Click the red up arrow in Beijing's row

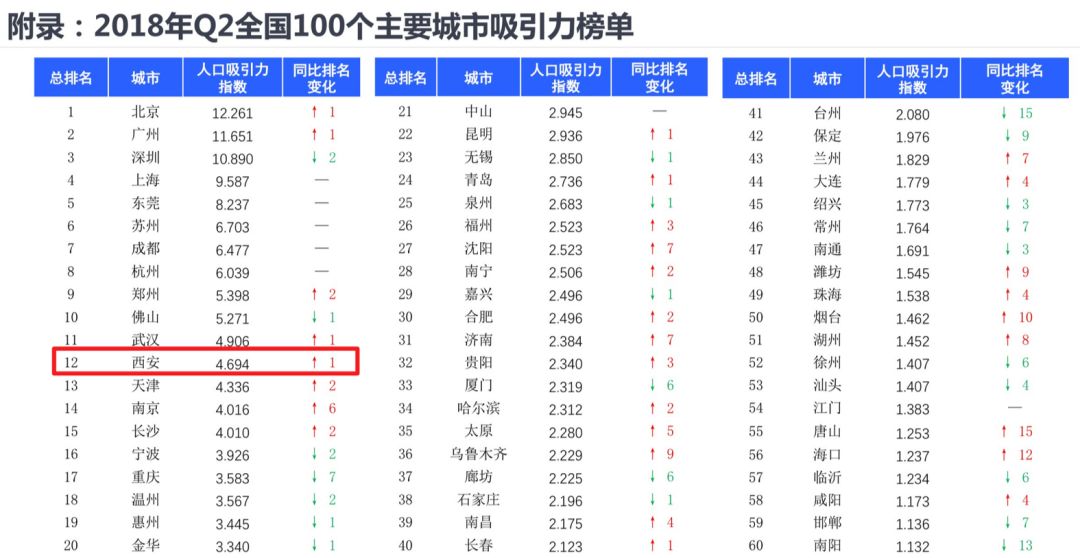313,113
